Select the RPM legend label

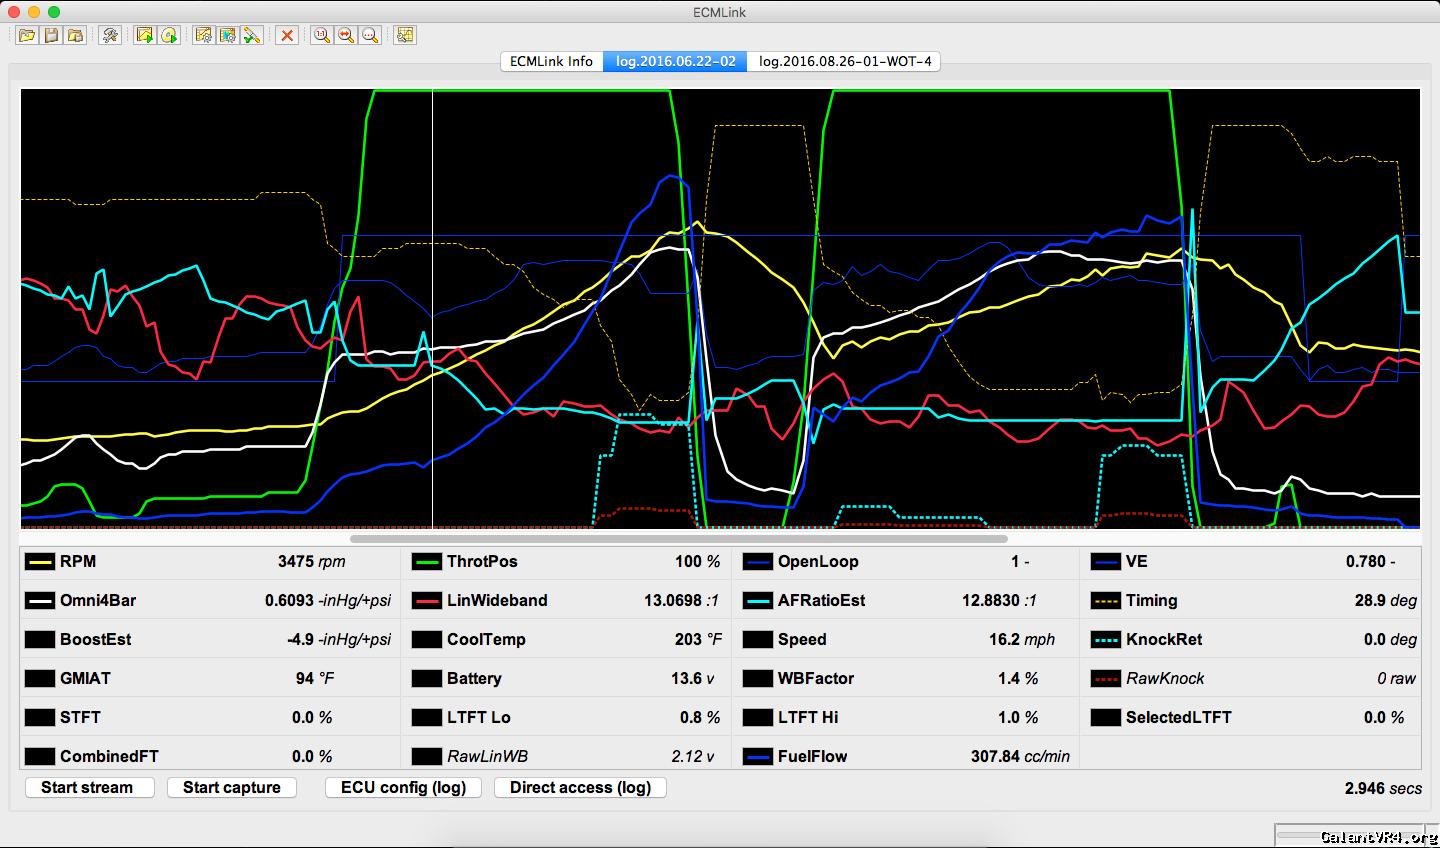click(78, 562)
